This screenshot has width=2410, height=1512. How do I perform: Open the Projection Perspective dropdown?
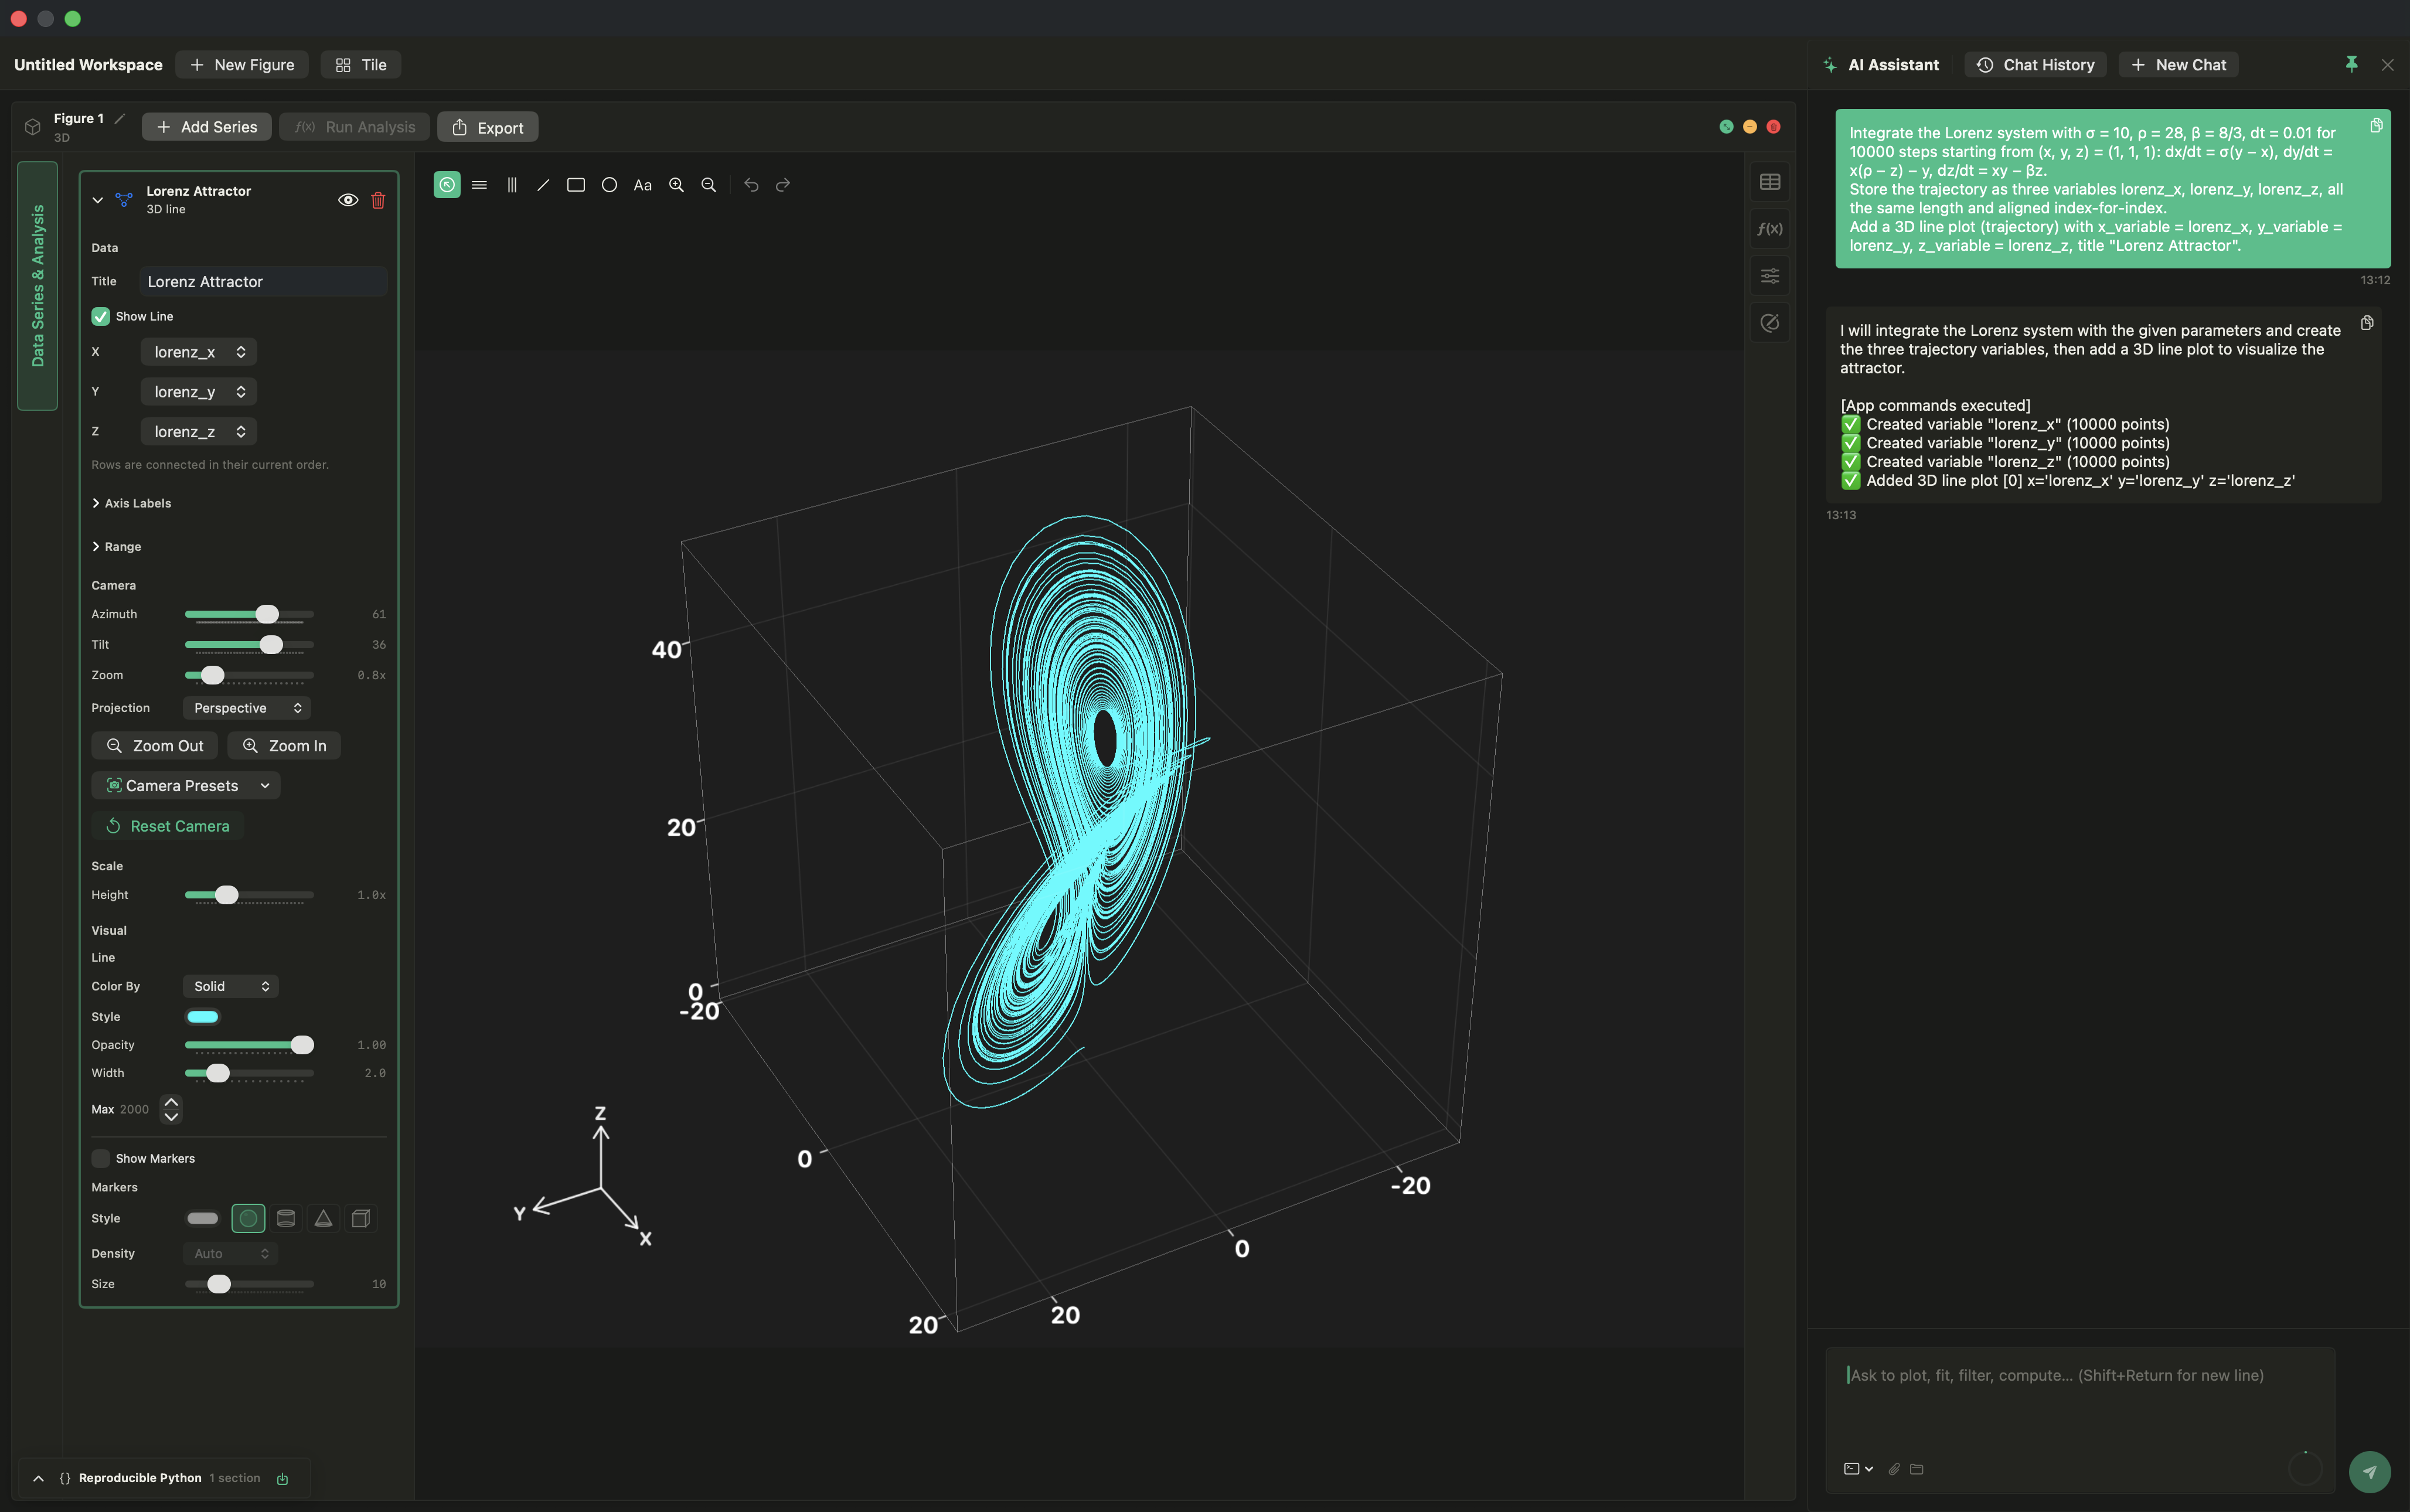click(x=247, y=708)
